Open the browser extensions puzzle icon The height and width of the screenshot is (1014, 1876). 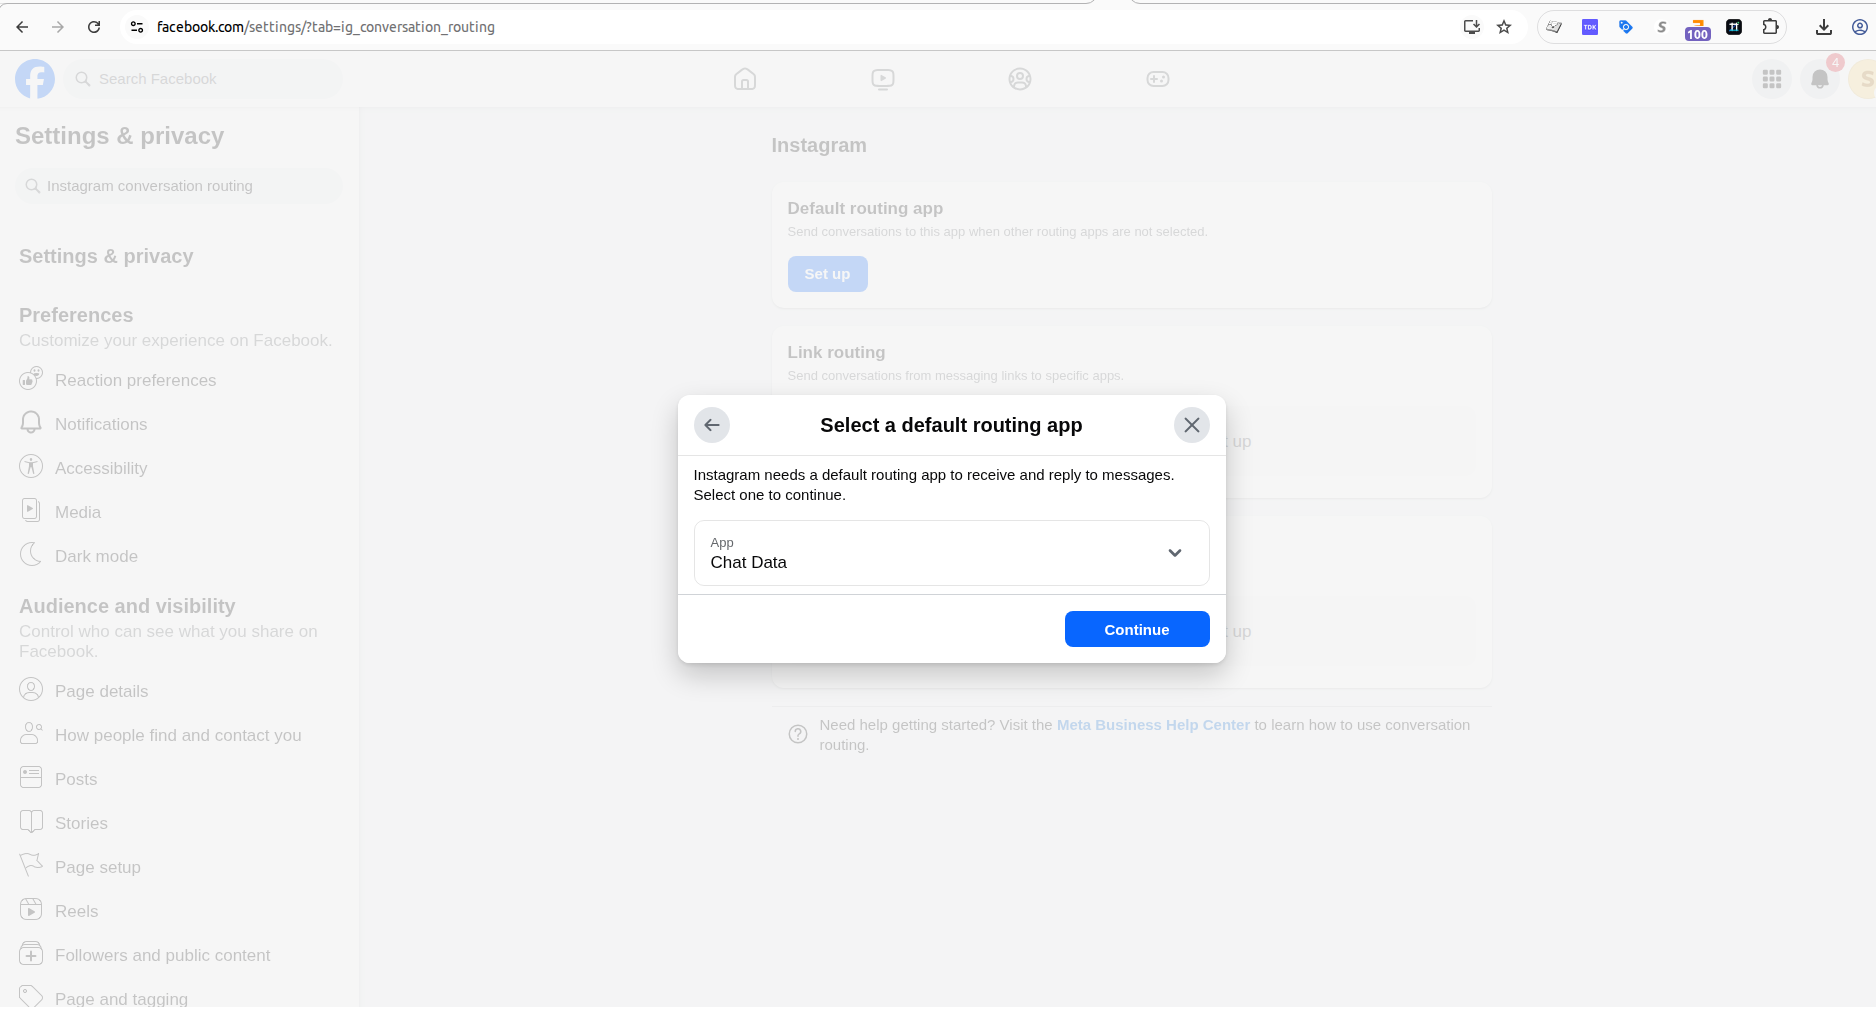point(1770,27)
